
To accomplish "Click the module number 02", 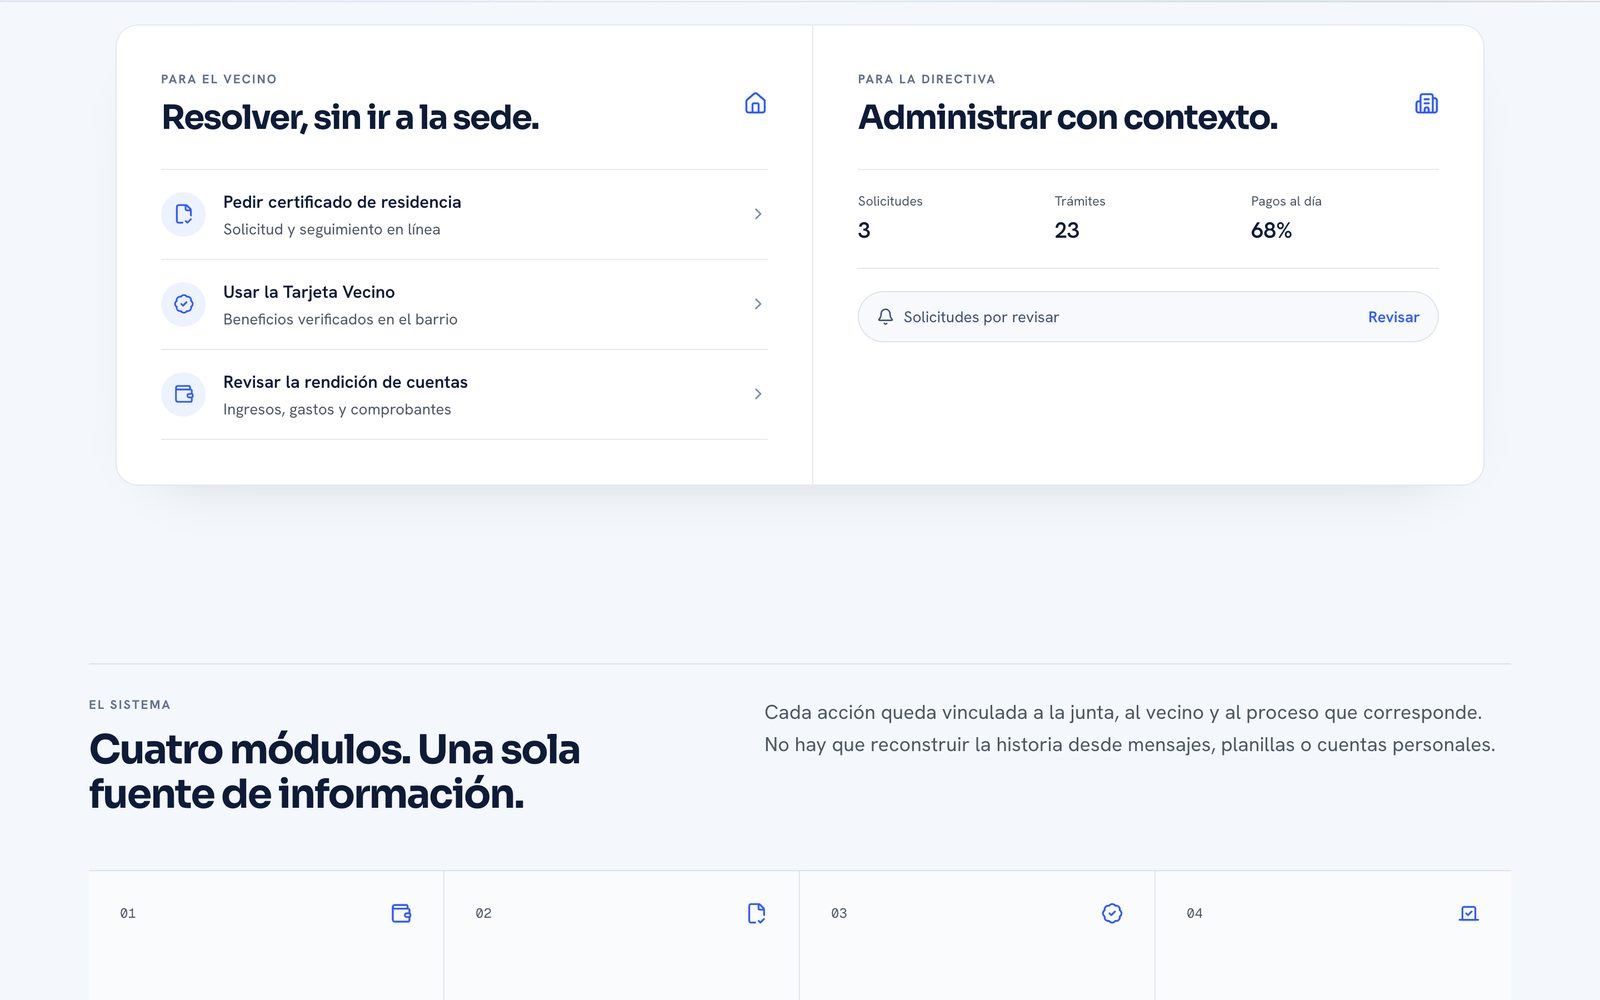I will tap(483, 913).
